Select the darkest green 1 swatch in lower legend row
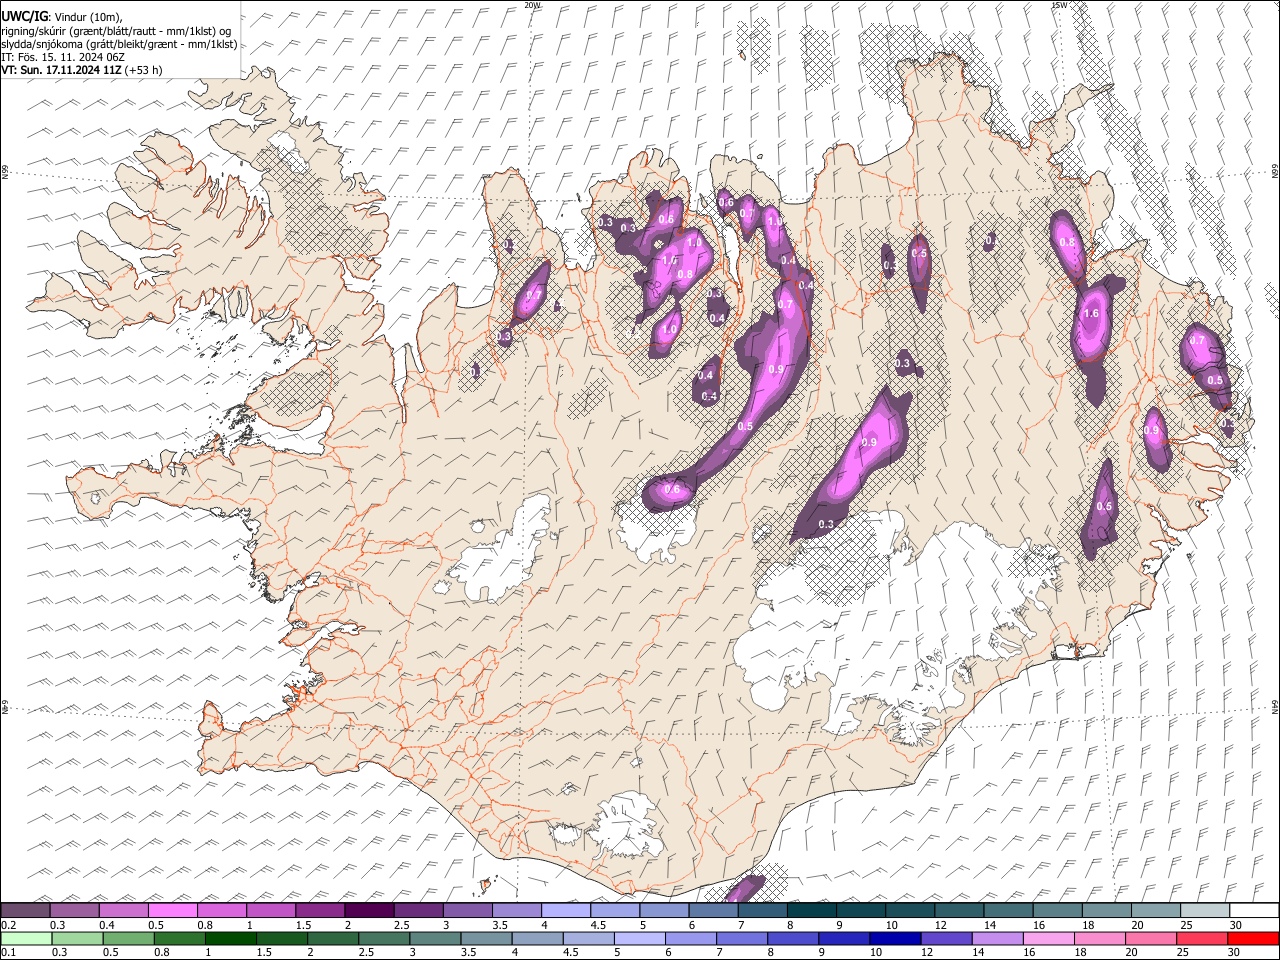 click(231, 939)
